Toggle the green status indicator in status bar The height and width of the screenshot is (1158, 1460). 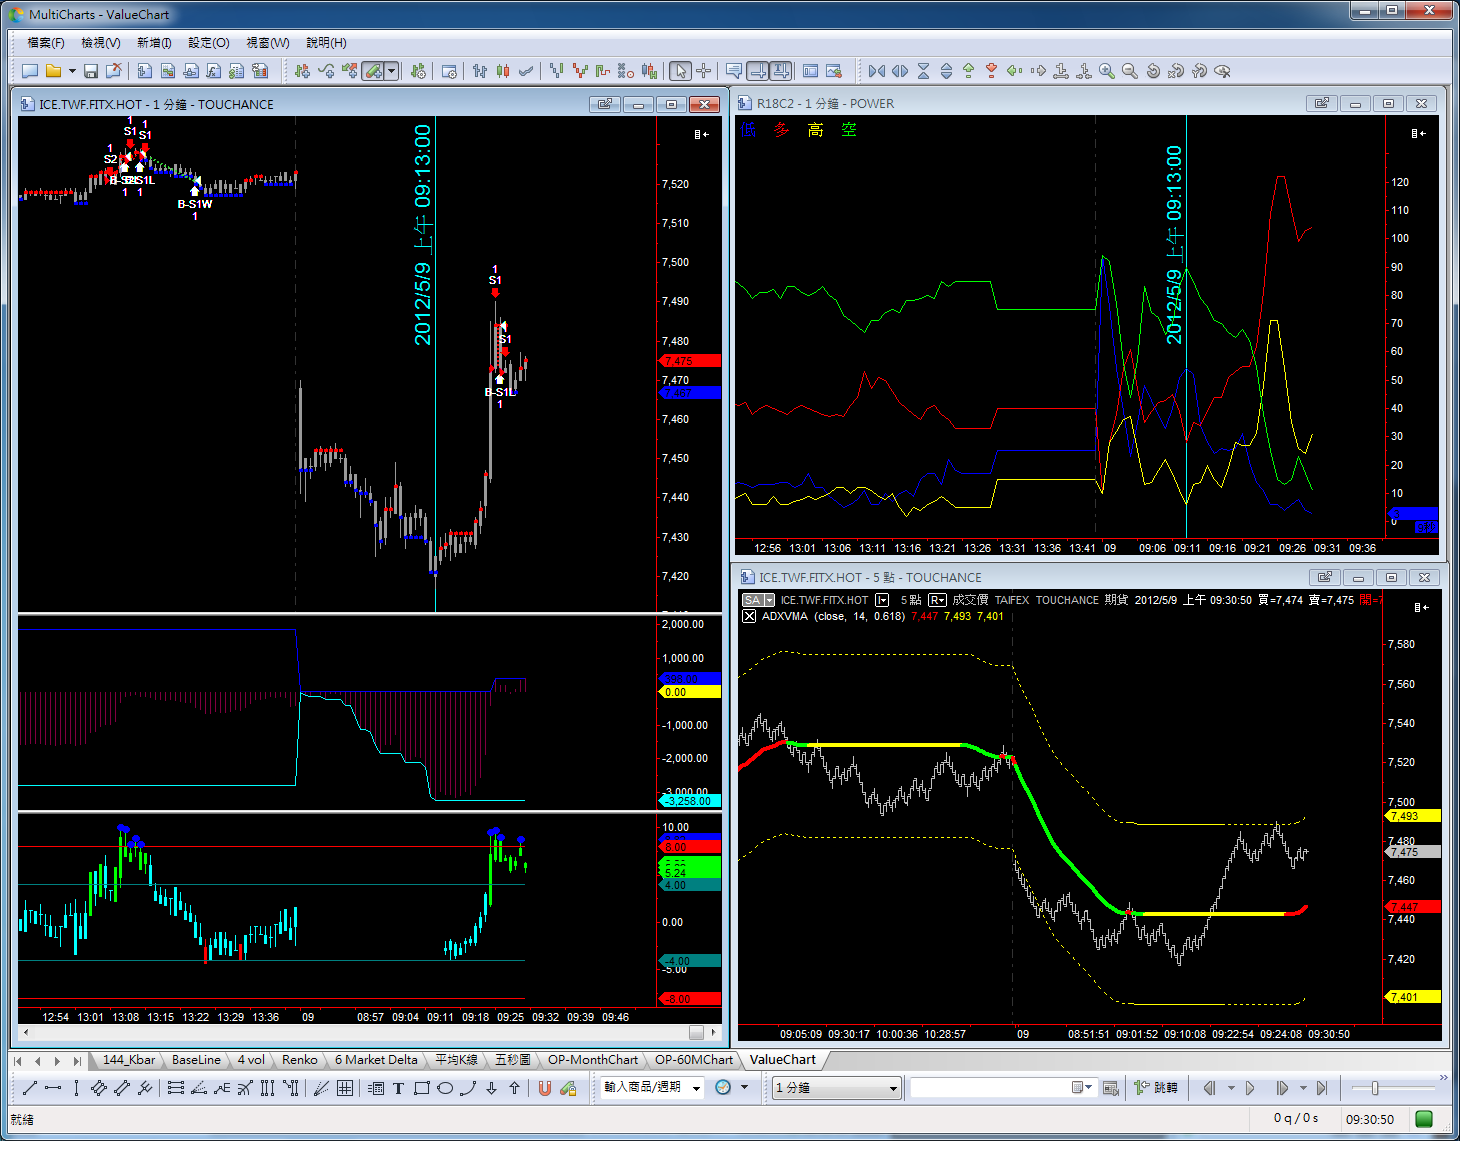(x=1425, y=1119)
